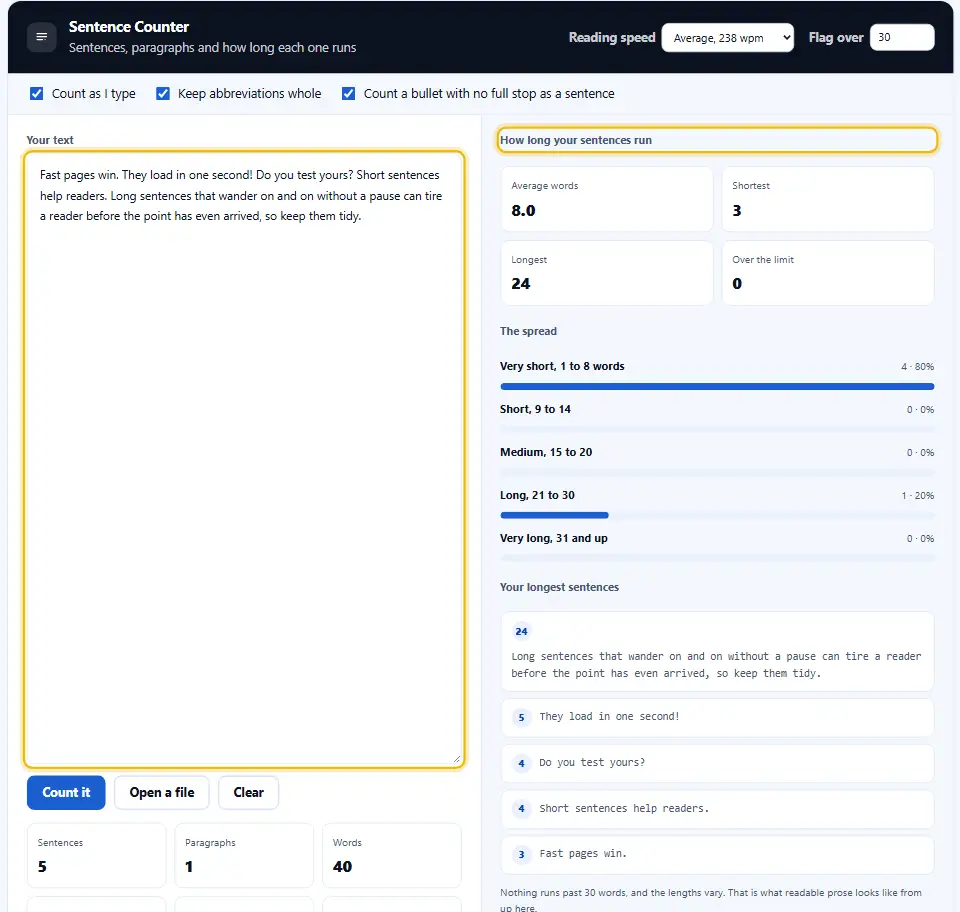
Task: Click the Long, 21 to 30 bar
Action: pos(717,515)
